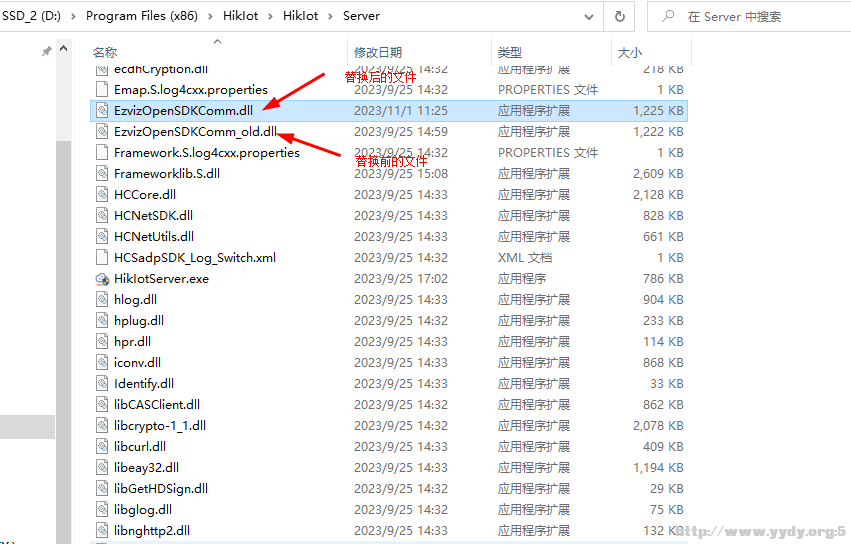Click the hpr.dll file icon
This screenshot has width=851, height=544.
101,341
